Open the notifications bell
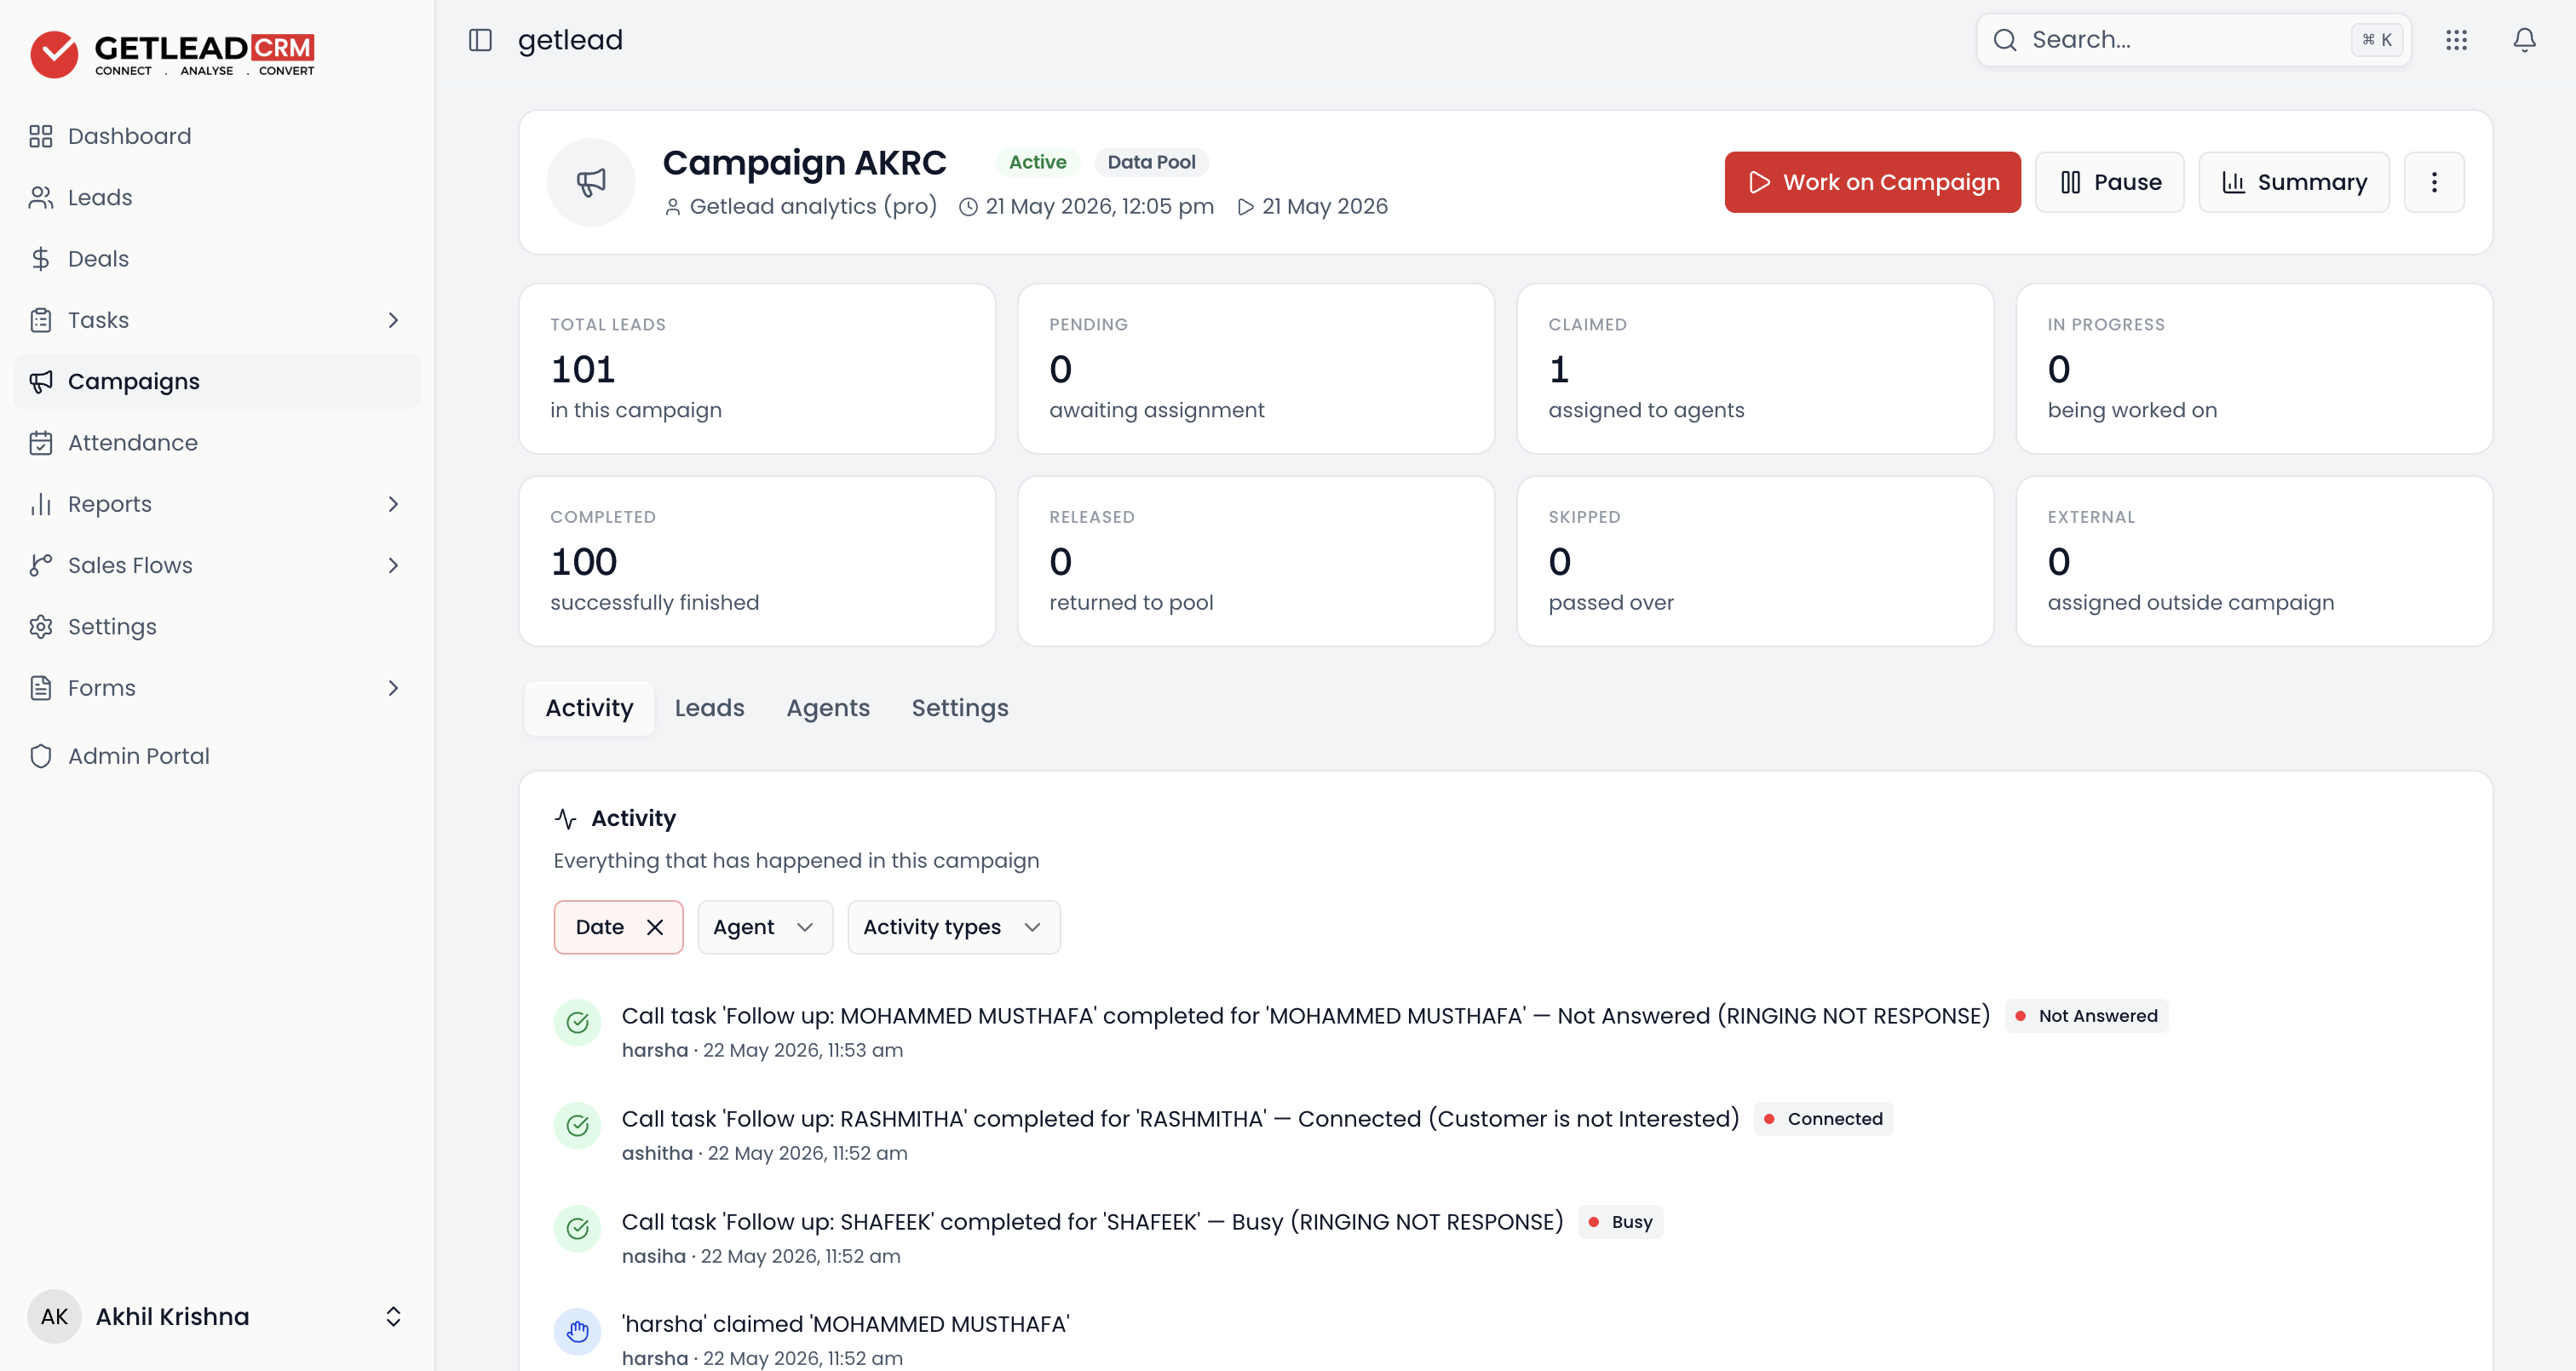2576x1371 pixels. click(2524, 40)
